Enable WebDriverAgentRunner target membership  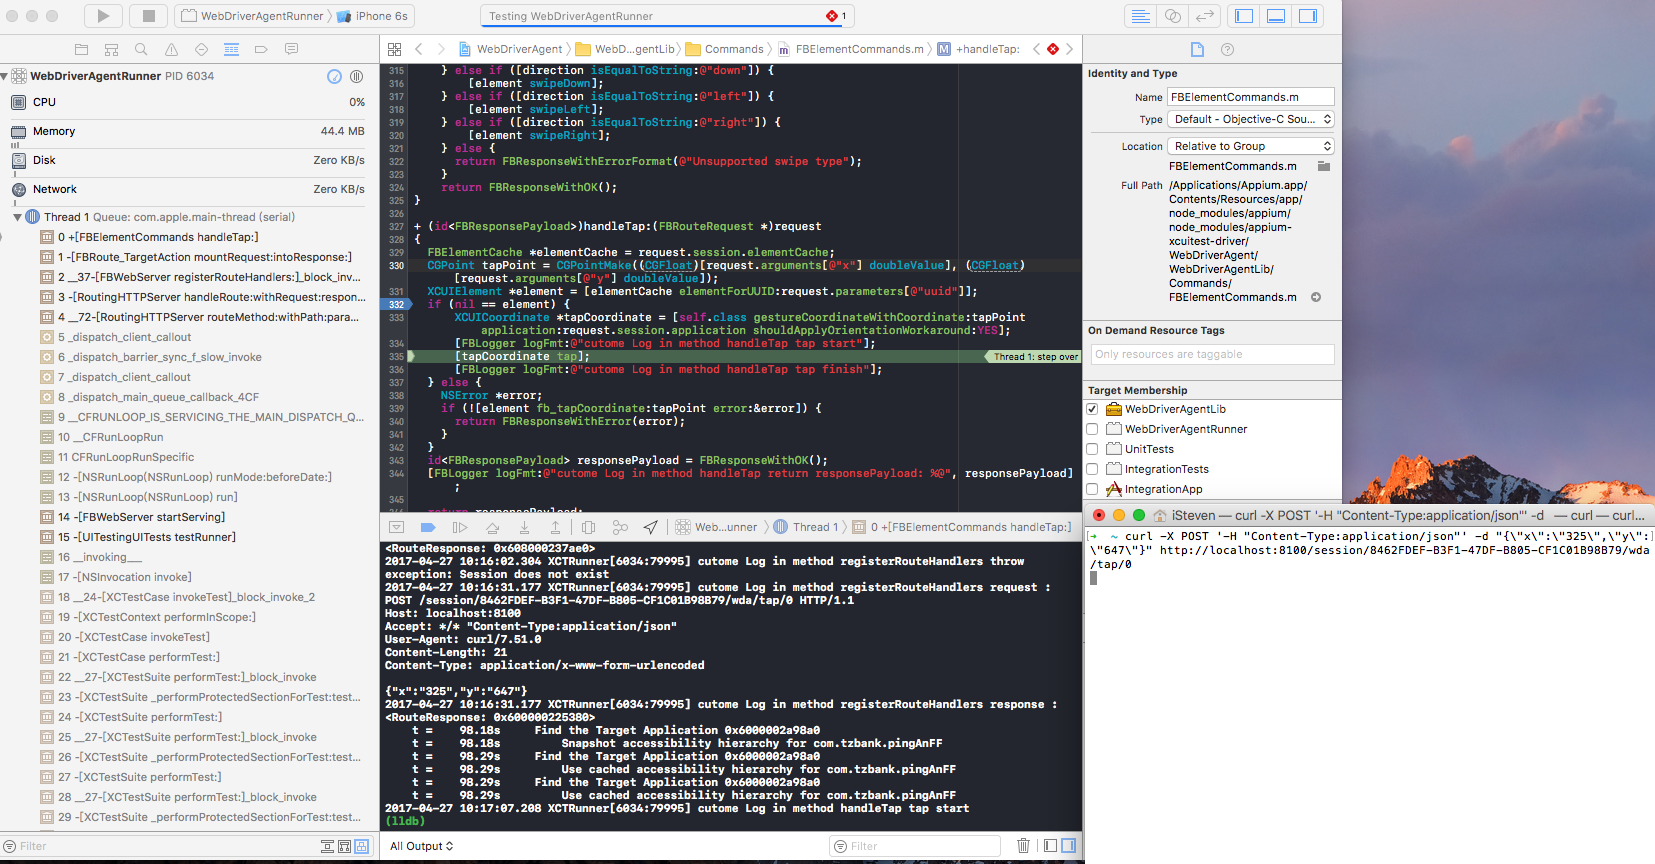click(x=1092, y=429)
